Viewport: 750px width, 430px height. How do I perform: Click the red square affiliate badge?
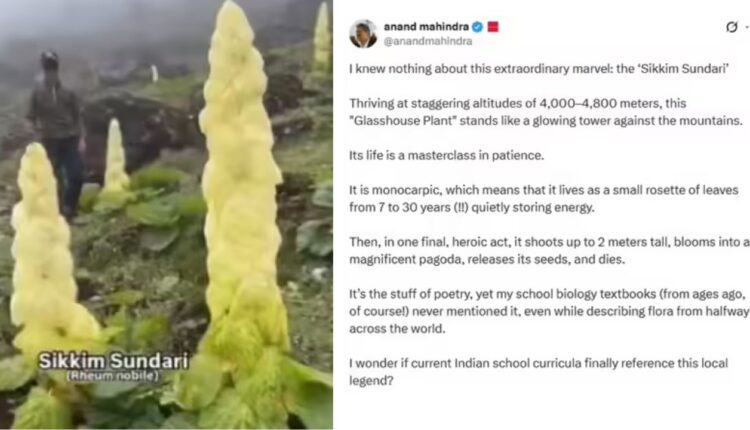coord(493,27)
